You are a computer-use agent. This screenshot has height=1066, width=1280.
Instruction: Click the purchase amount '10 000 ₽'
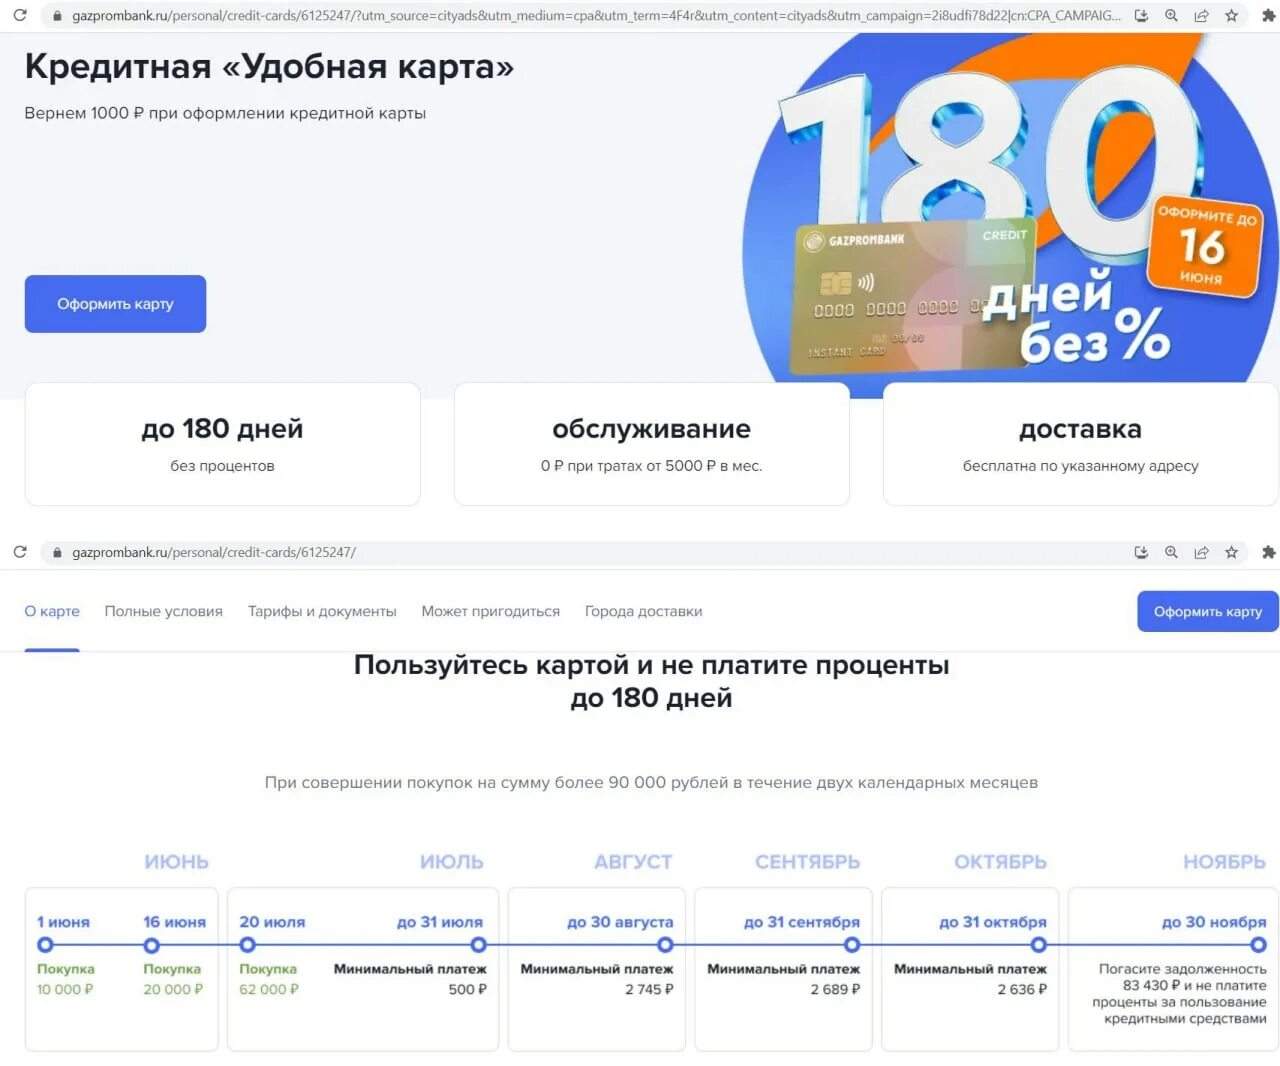click(65, 989)
